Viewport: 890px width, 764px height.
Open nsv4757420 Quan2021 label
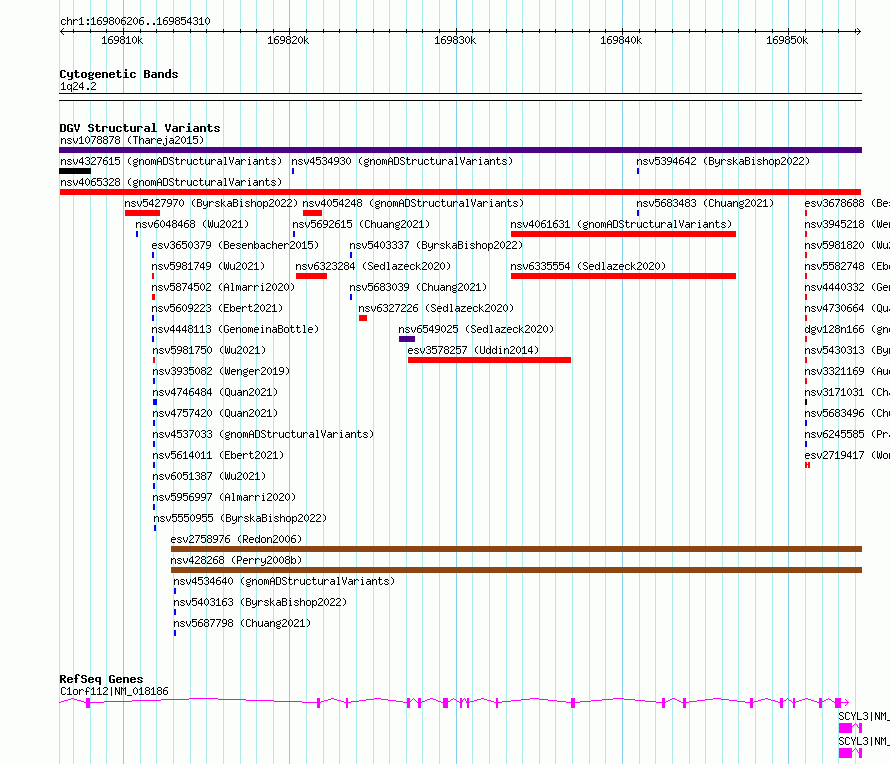(215, 413)
